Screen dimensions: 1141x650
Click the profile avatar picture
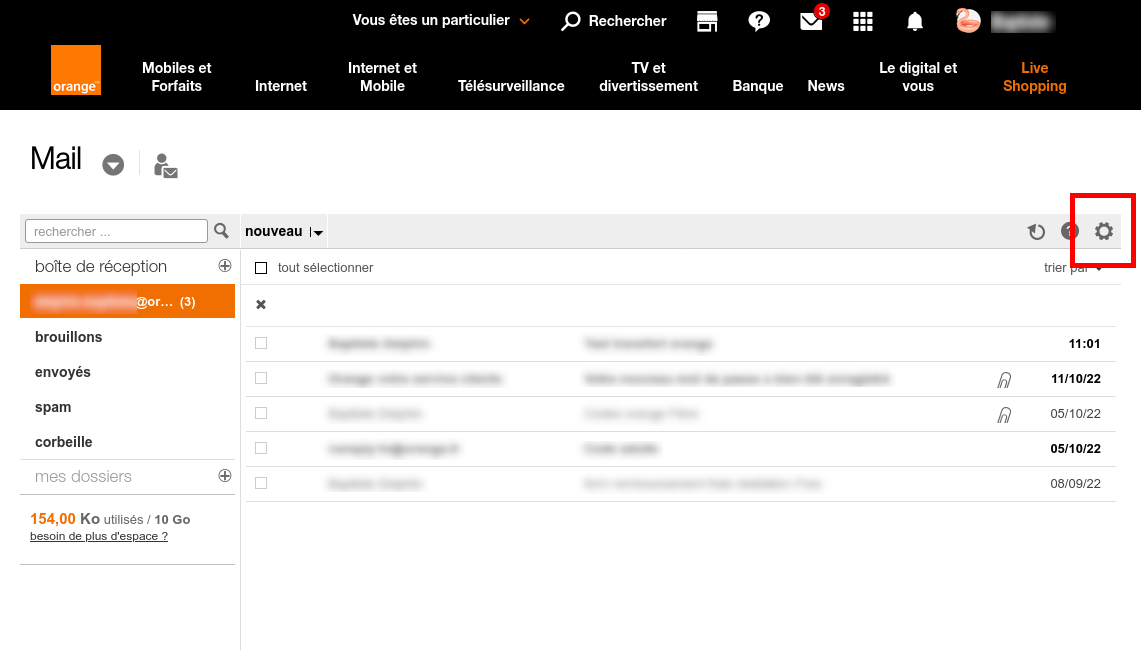(x=969, y=21)
